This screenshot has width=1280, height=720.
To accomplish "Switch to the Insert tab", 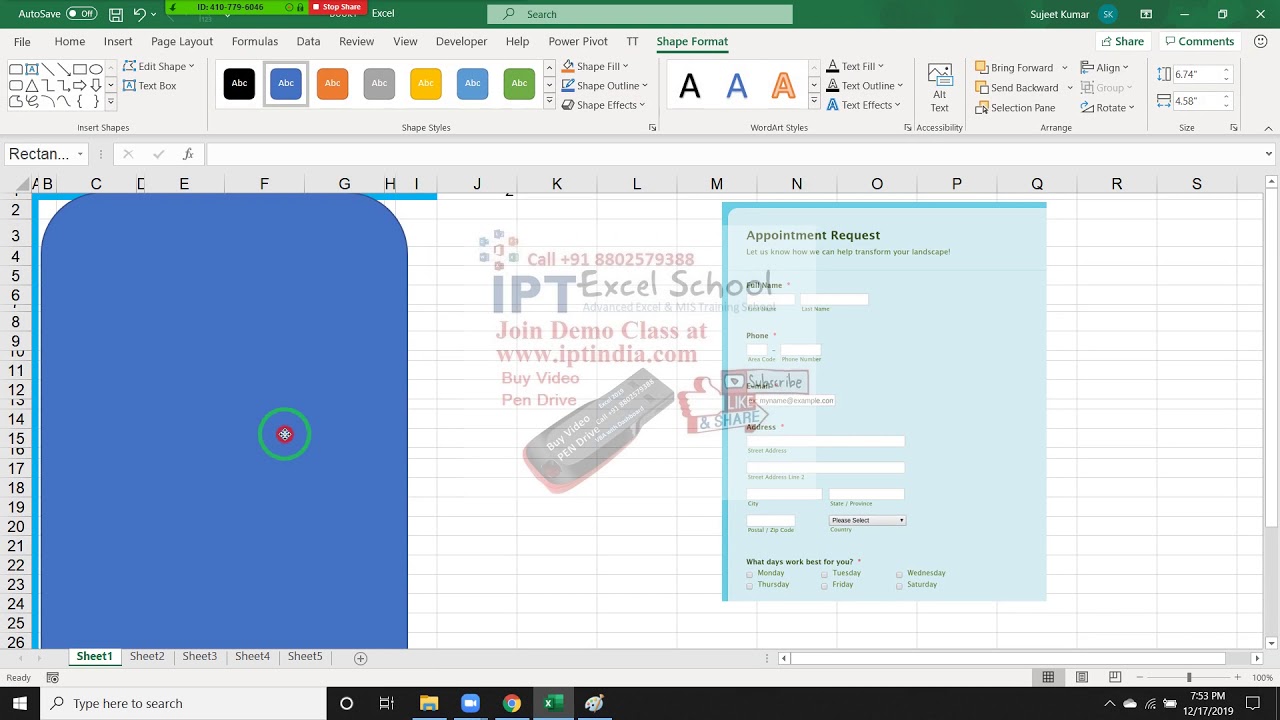I will [x=118, y=41].
